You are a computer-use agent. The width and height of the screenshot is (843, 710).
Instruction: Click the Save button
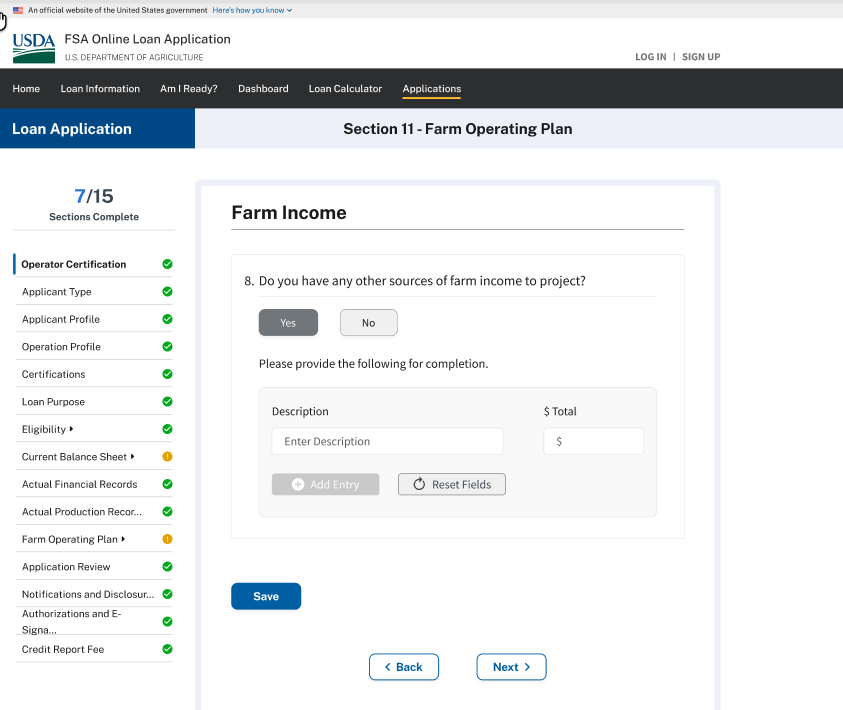(x=266, y=596)
